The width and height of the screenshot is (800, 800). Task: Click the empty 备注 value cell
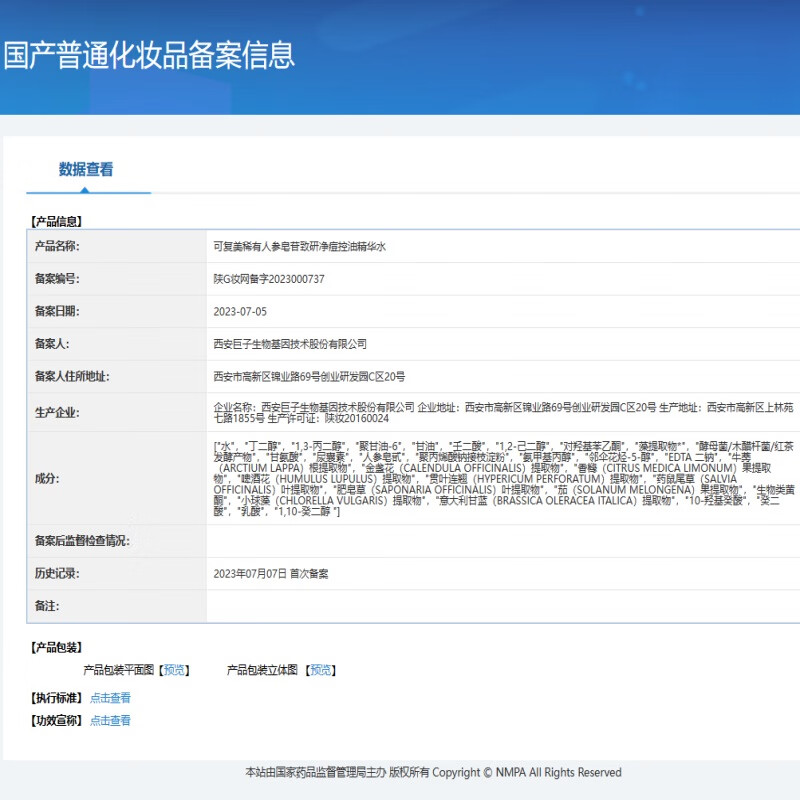tap(500, 606)
